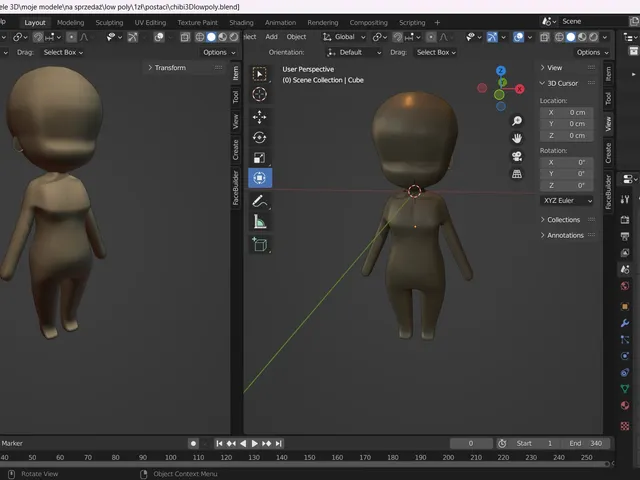The height and width of the screenshot is (480, 640).
Task: Click the Zoom view magnifier icon
Action: coord(517,121)
